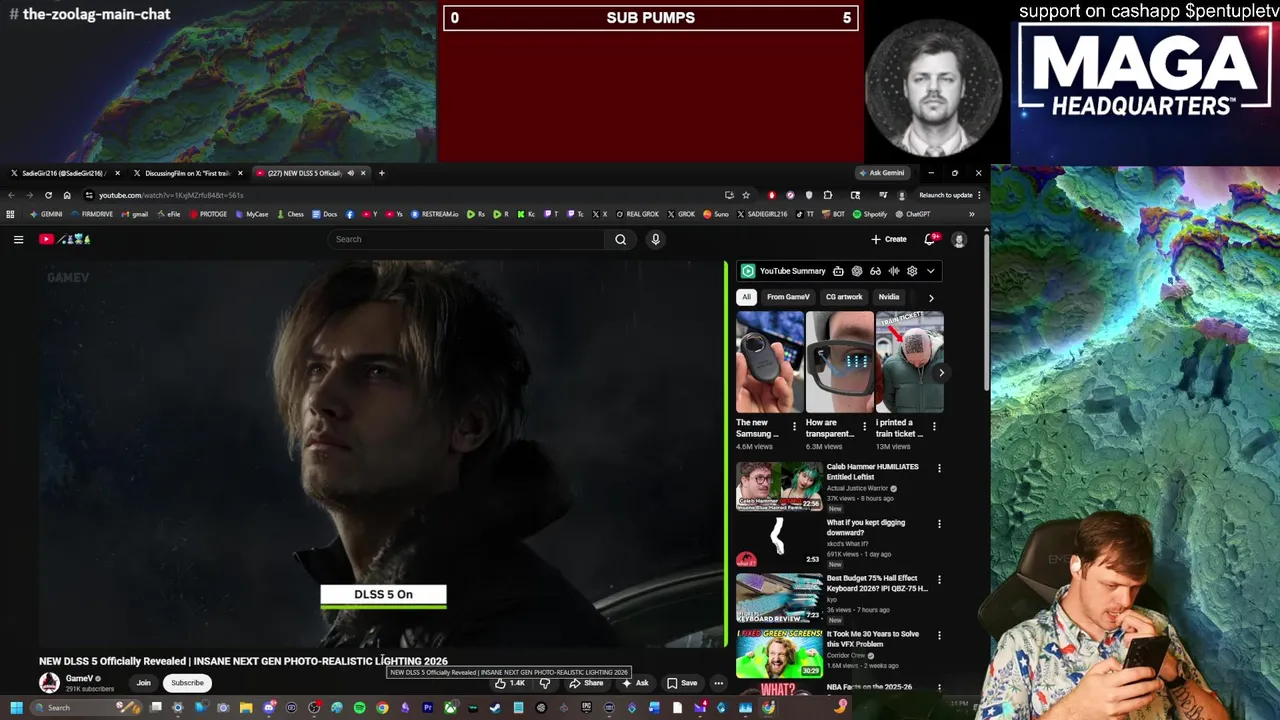This screenshot has width=1280, height=720.
Task: Open options for It Took Me 30 Years
Action: point(939,635)
